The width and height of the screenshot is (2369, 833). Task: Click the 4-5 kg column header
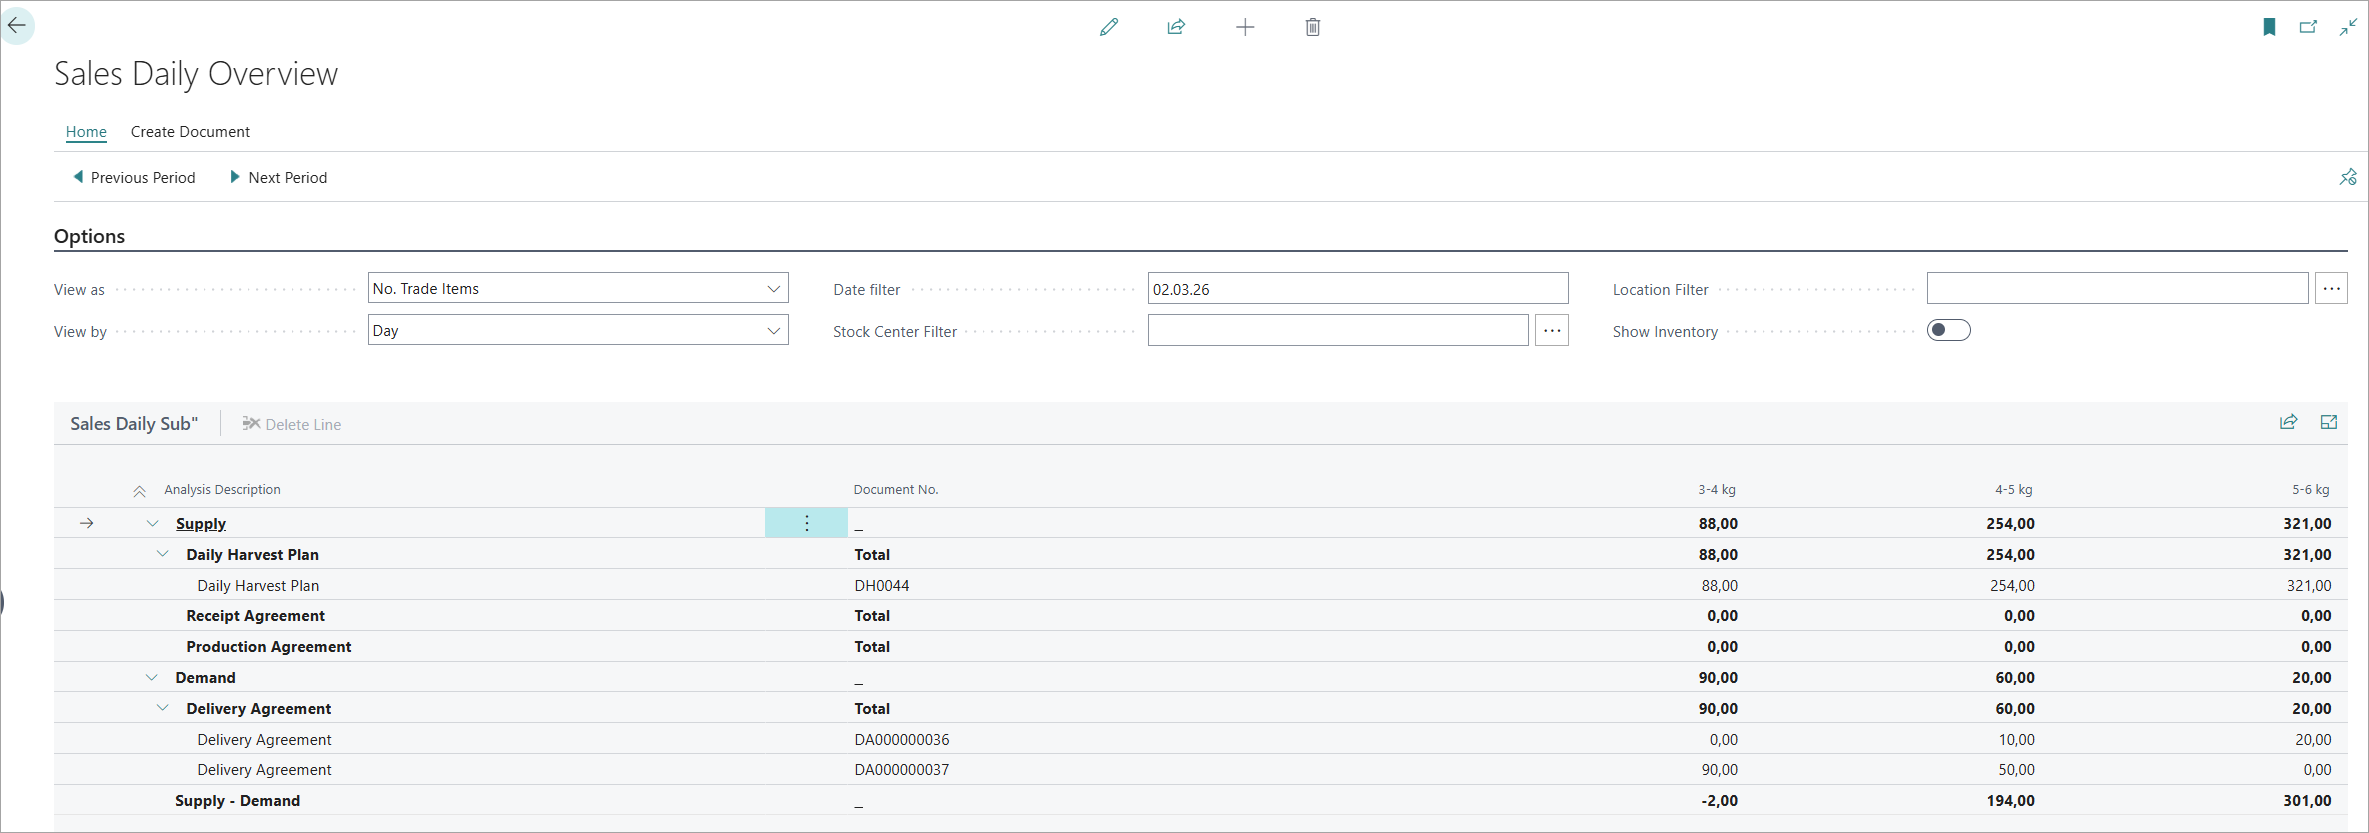point(2014,490)
